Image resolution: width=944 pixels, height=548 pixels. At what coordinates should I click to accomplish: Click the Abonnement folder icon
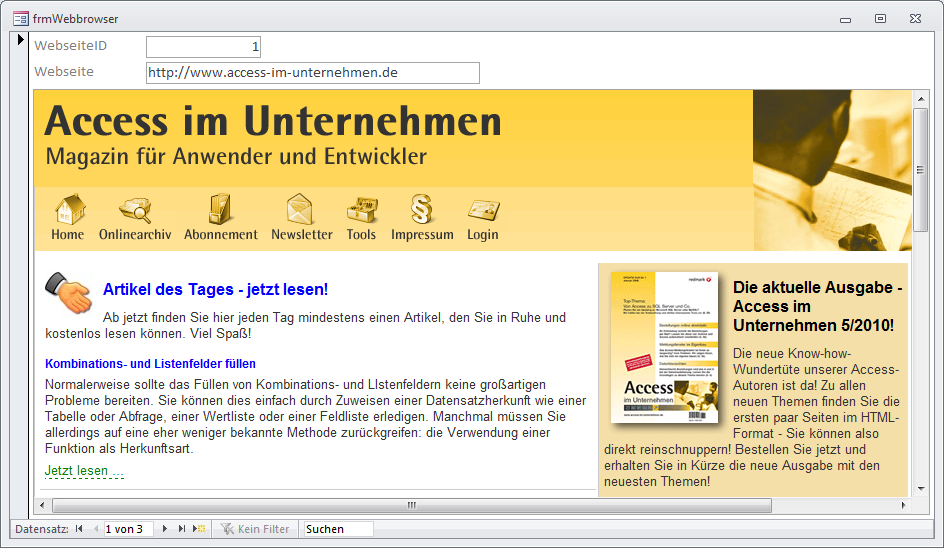[x=220, y=210]
